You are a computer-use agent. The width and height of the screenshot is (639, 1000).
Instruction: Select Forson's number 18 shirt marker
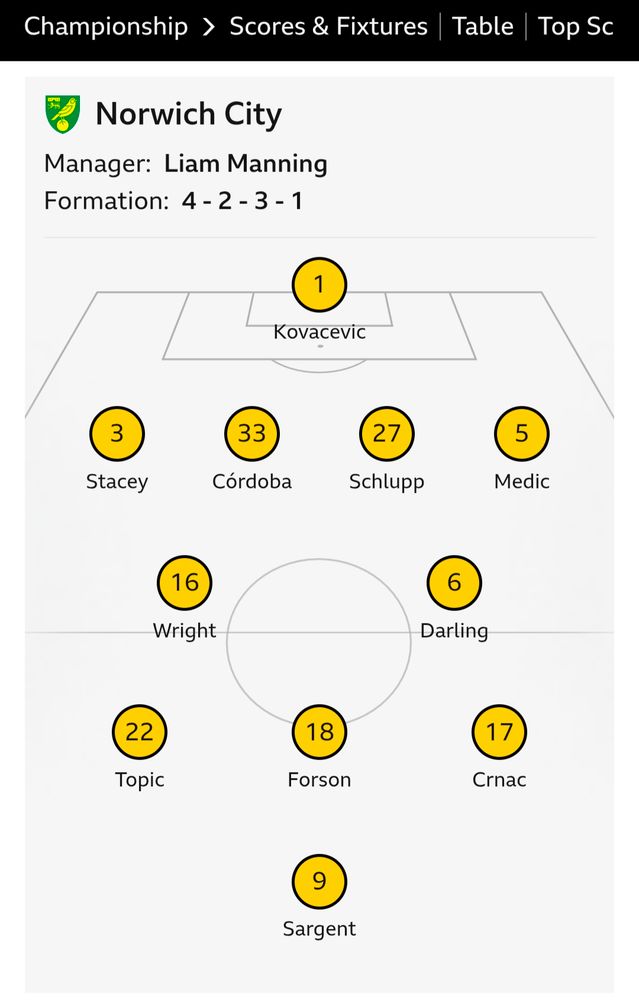pyautogui.click(x=318, y=731)
